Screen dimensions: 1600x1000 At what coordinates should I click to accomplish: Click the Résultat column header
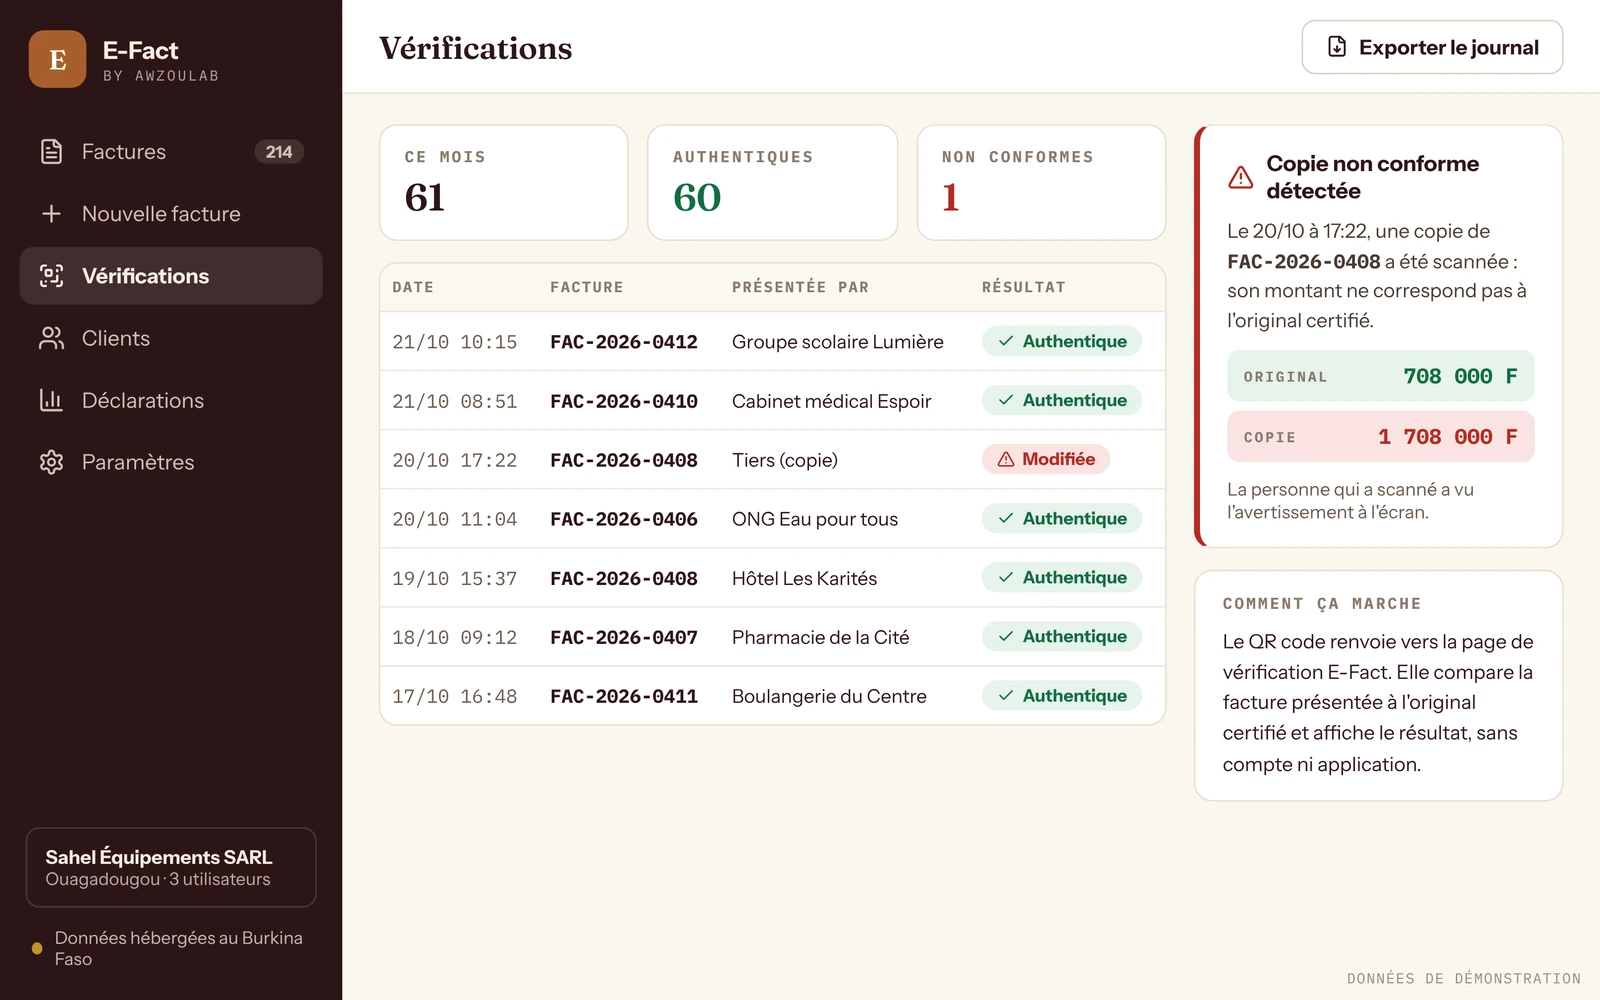(x=1024, y=287)
